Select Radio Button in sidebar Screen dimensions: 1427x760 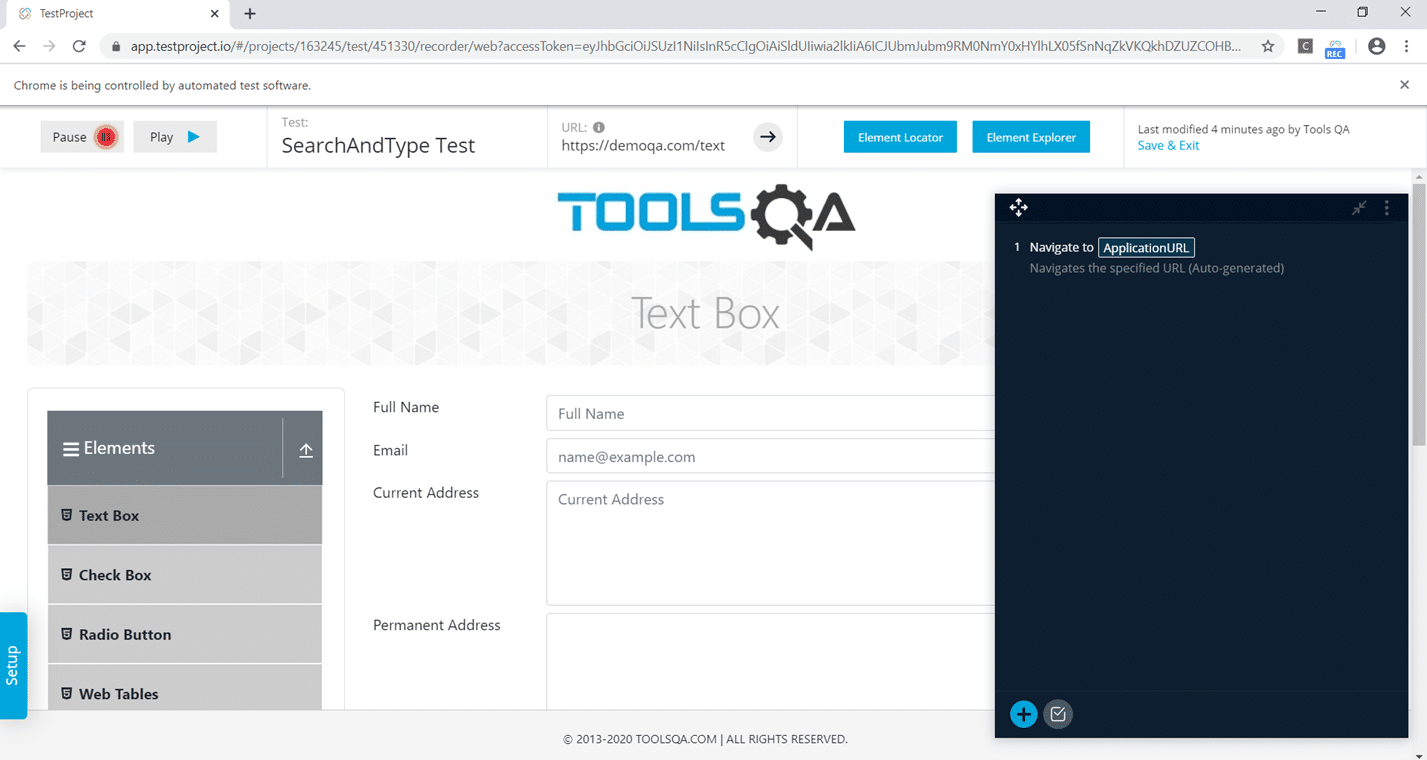(x=185, y=634)
